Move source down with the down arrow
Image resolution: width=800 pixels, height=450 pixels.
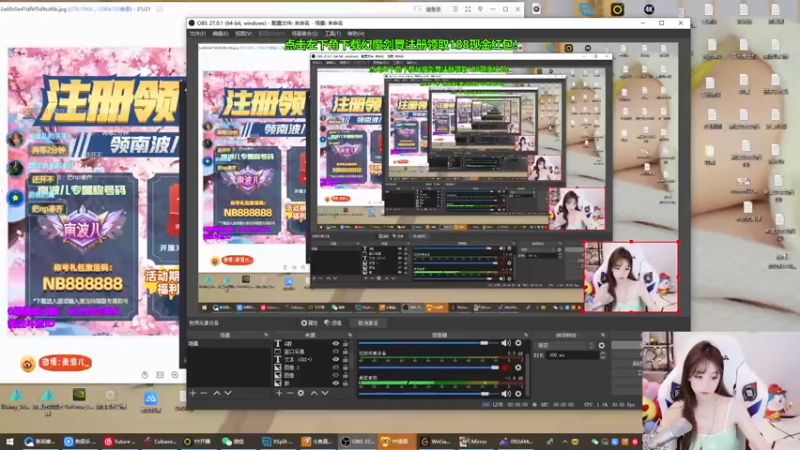tap(325, 393)
